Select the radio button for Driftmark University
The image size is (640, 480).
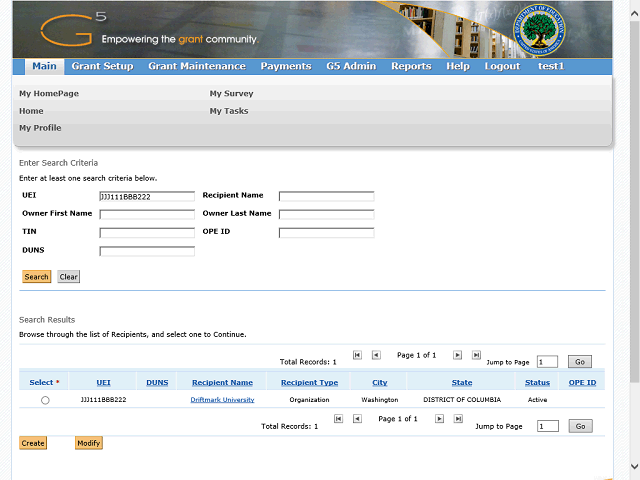(x=45, y=400)
